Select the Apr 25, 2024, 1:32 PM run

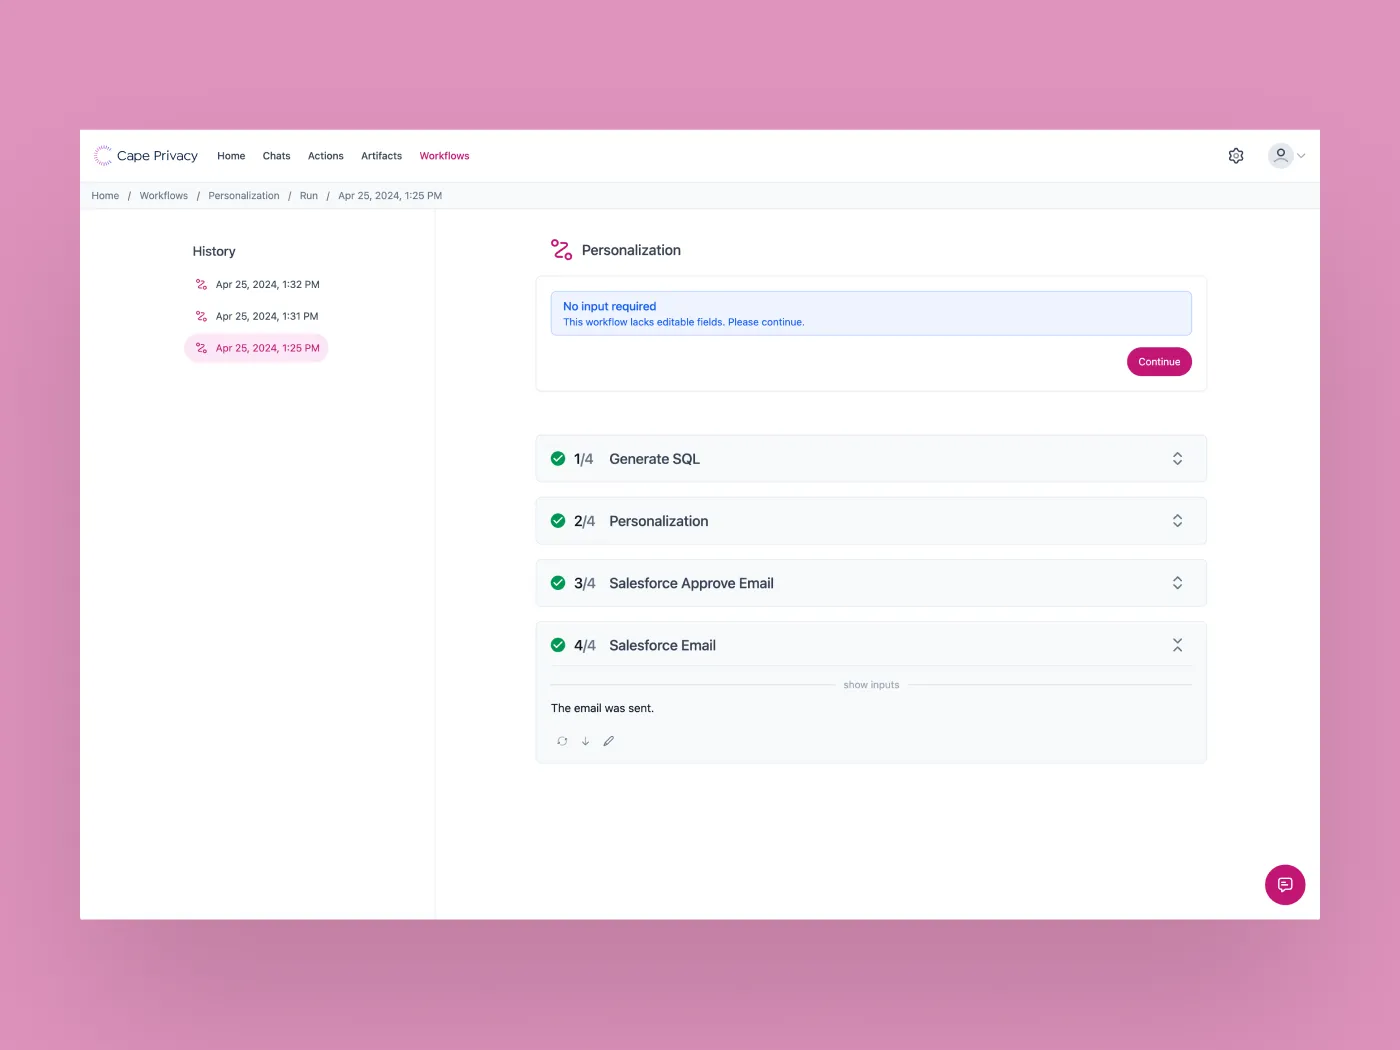point(267,285)
